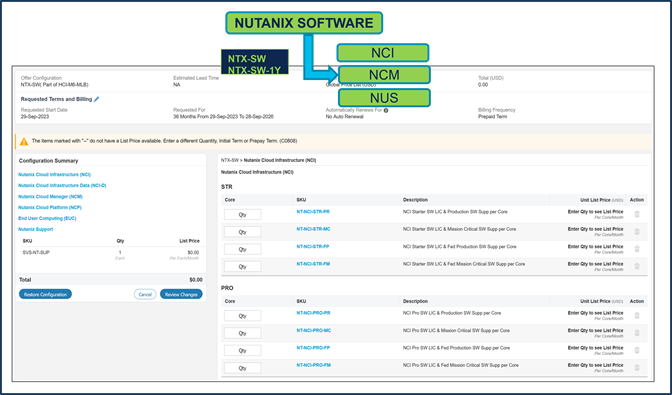Click trash icon in NT-NCI-PRO-FM row
The height and width of the screenshot is (395, 672).
click(637, 368)
